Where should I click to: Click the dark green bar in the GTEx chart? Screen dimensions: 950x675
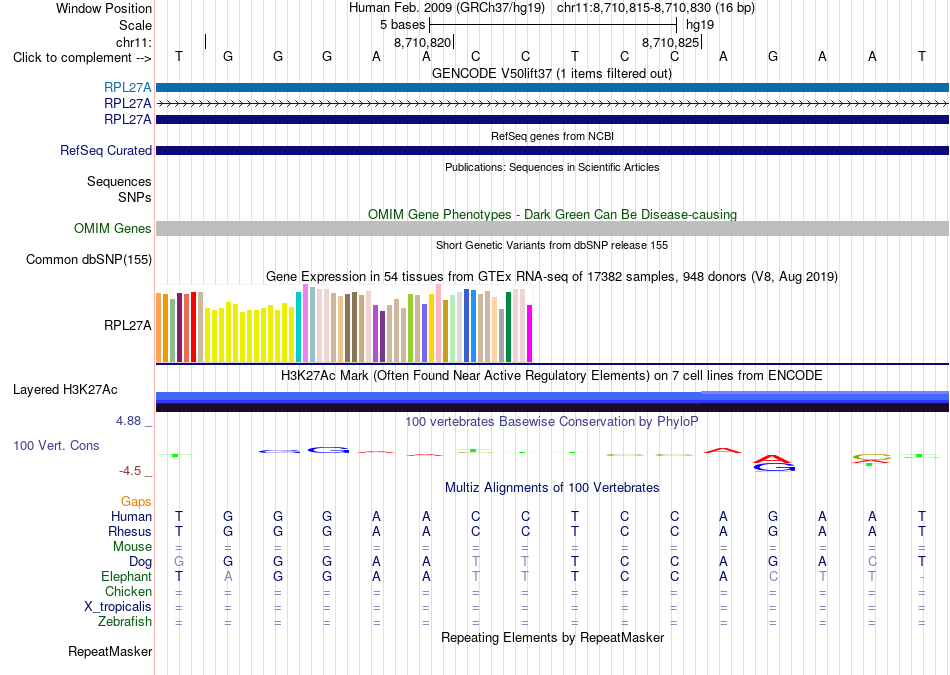(x=508, y=327)
